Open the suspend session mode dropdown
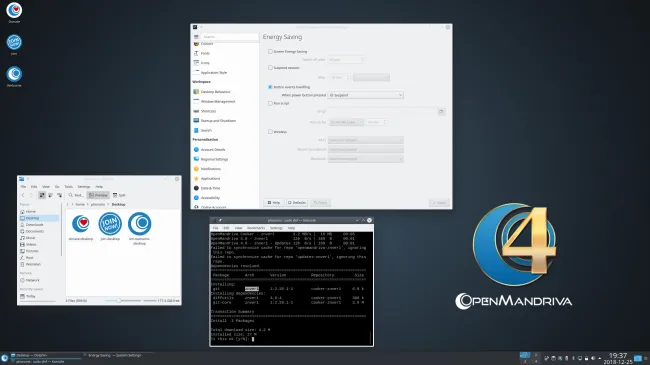 371,78
